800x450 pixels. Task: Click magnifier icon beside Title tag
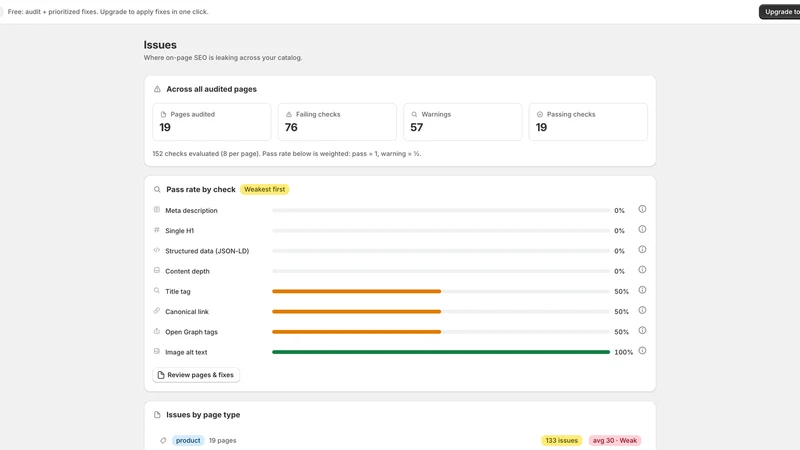pyautogui.click(x=157, y=291)
